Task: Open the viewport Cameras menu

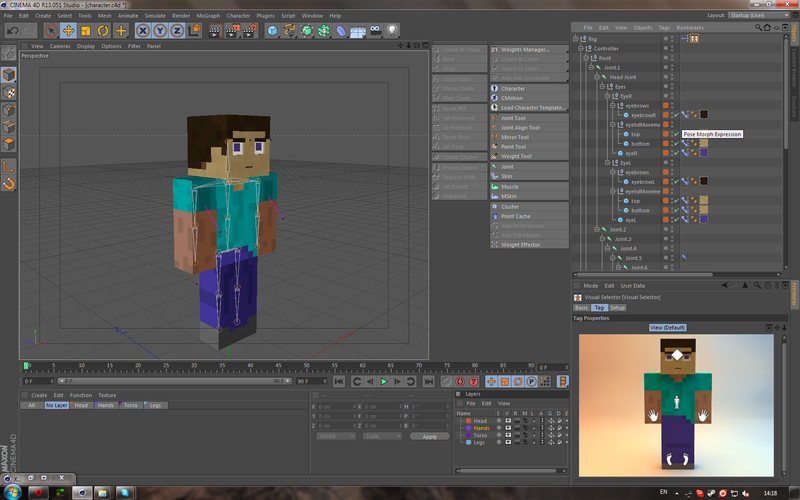Action: [x=60, y=46]
